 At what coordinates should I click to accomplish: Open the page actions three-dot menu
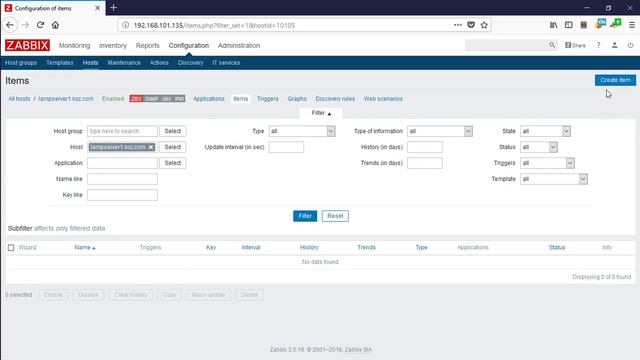click(458, 25)
